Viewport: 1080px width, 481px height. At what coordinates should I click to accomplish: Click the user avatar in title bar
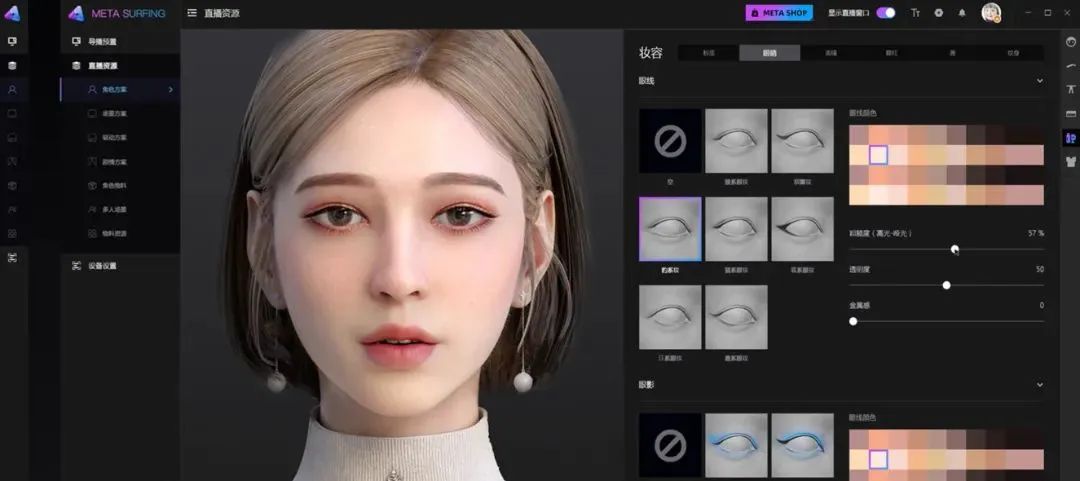tap(991, 13)
